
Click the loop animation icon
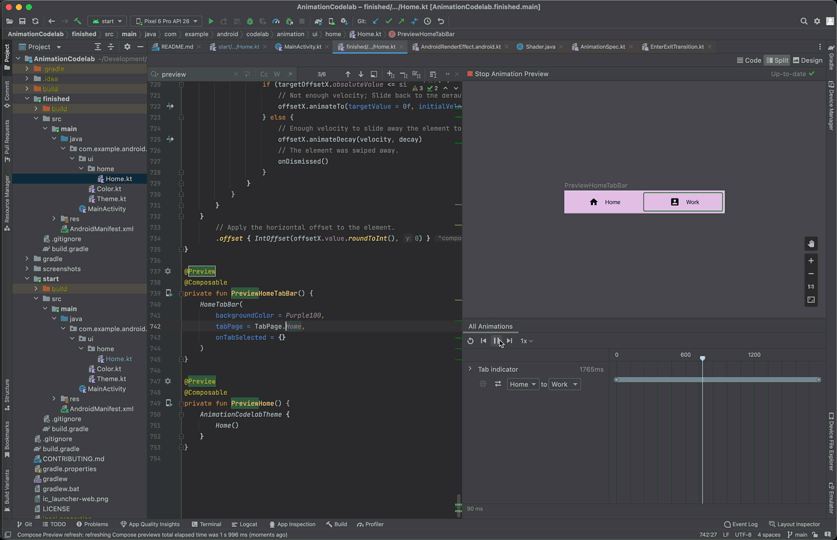click(x=470, y=341)
